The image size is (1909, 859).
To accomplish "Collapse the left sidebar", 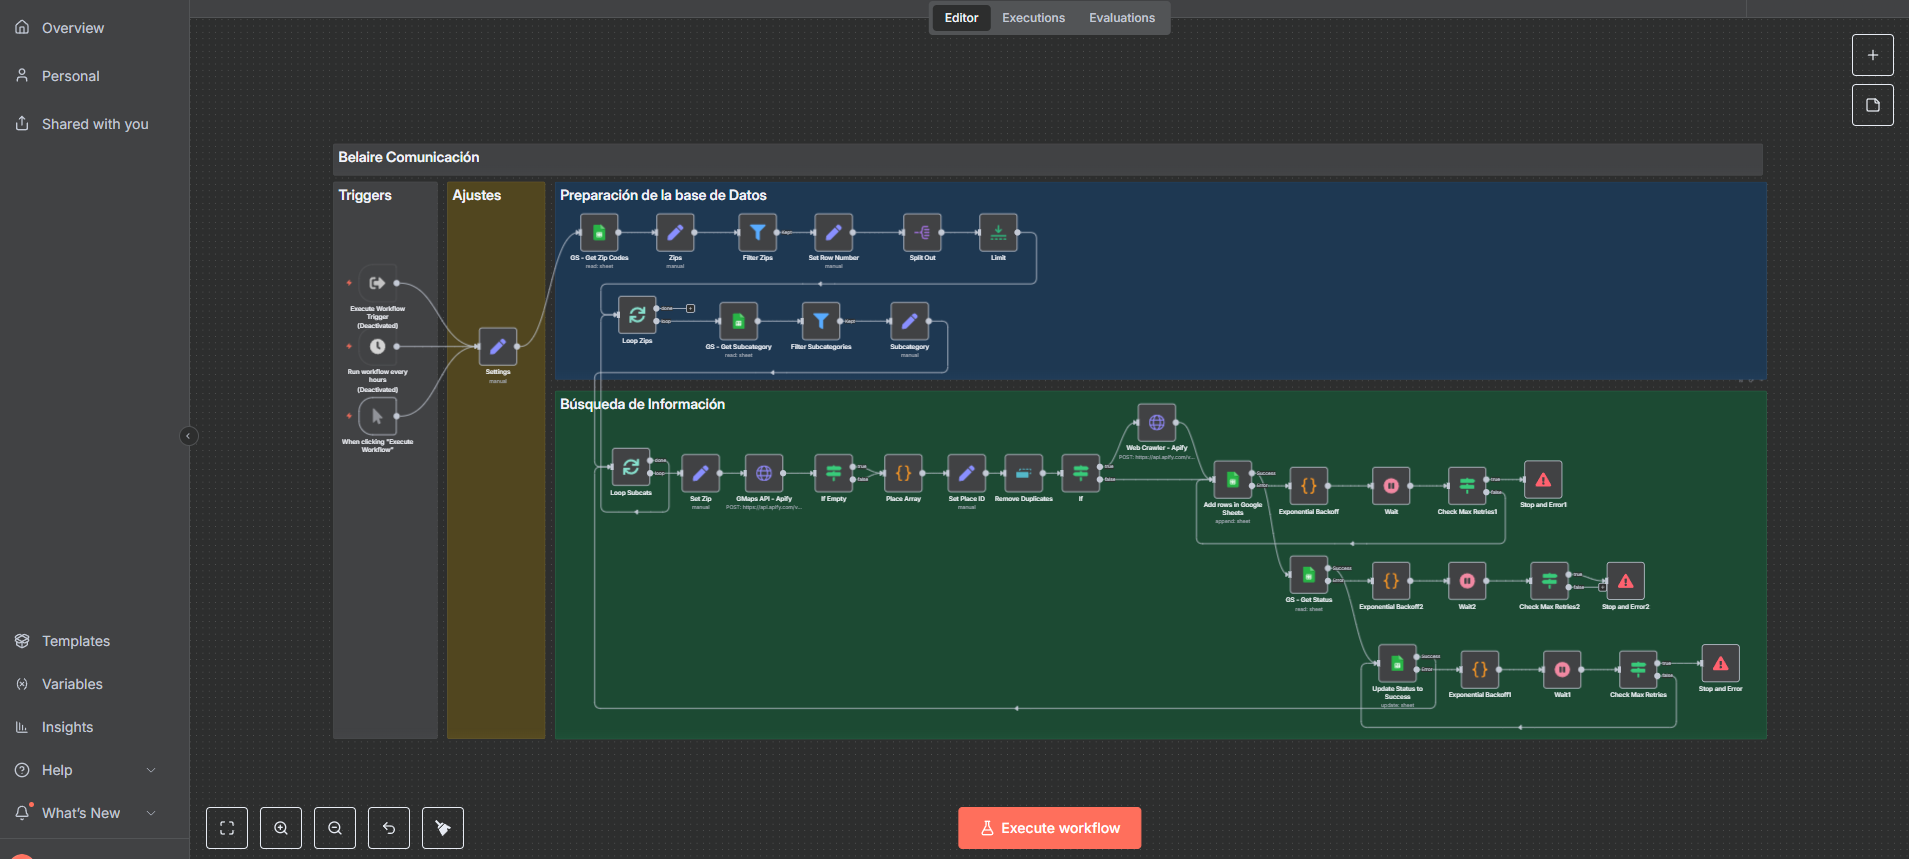I will coord(188,436).
